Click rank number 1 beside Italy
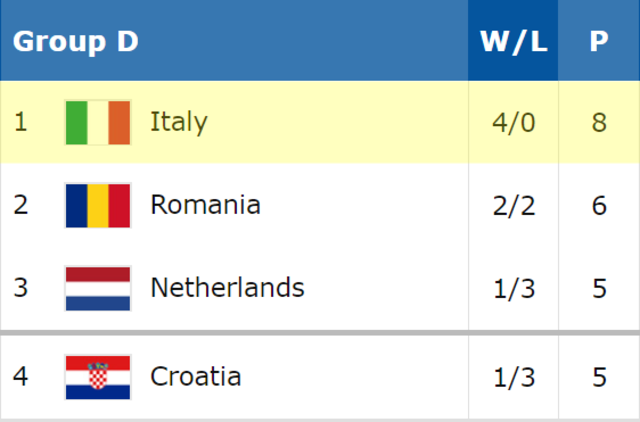Screen dimensions: 640x422 point(20,122)
